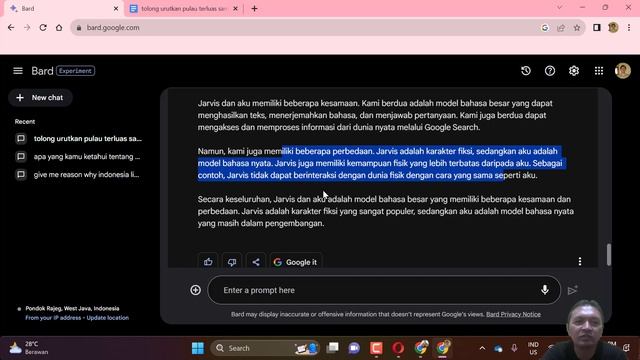Open the Google account avatar in Bard
Image resolution: width=640 pixels, height=360 pixels.
point(622,71)
